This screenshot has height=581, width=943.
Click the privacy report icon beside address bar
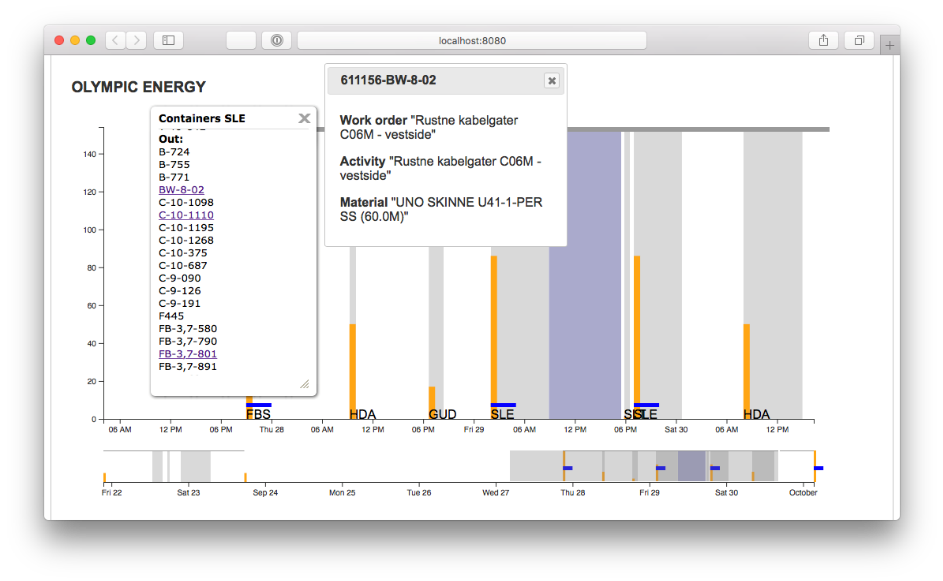(276, 40)
